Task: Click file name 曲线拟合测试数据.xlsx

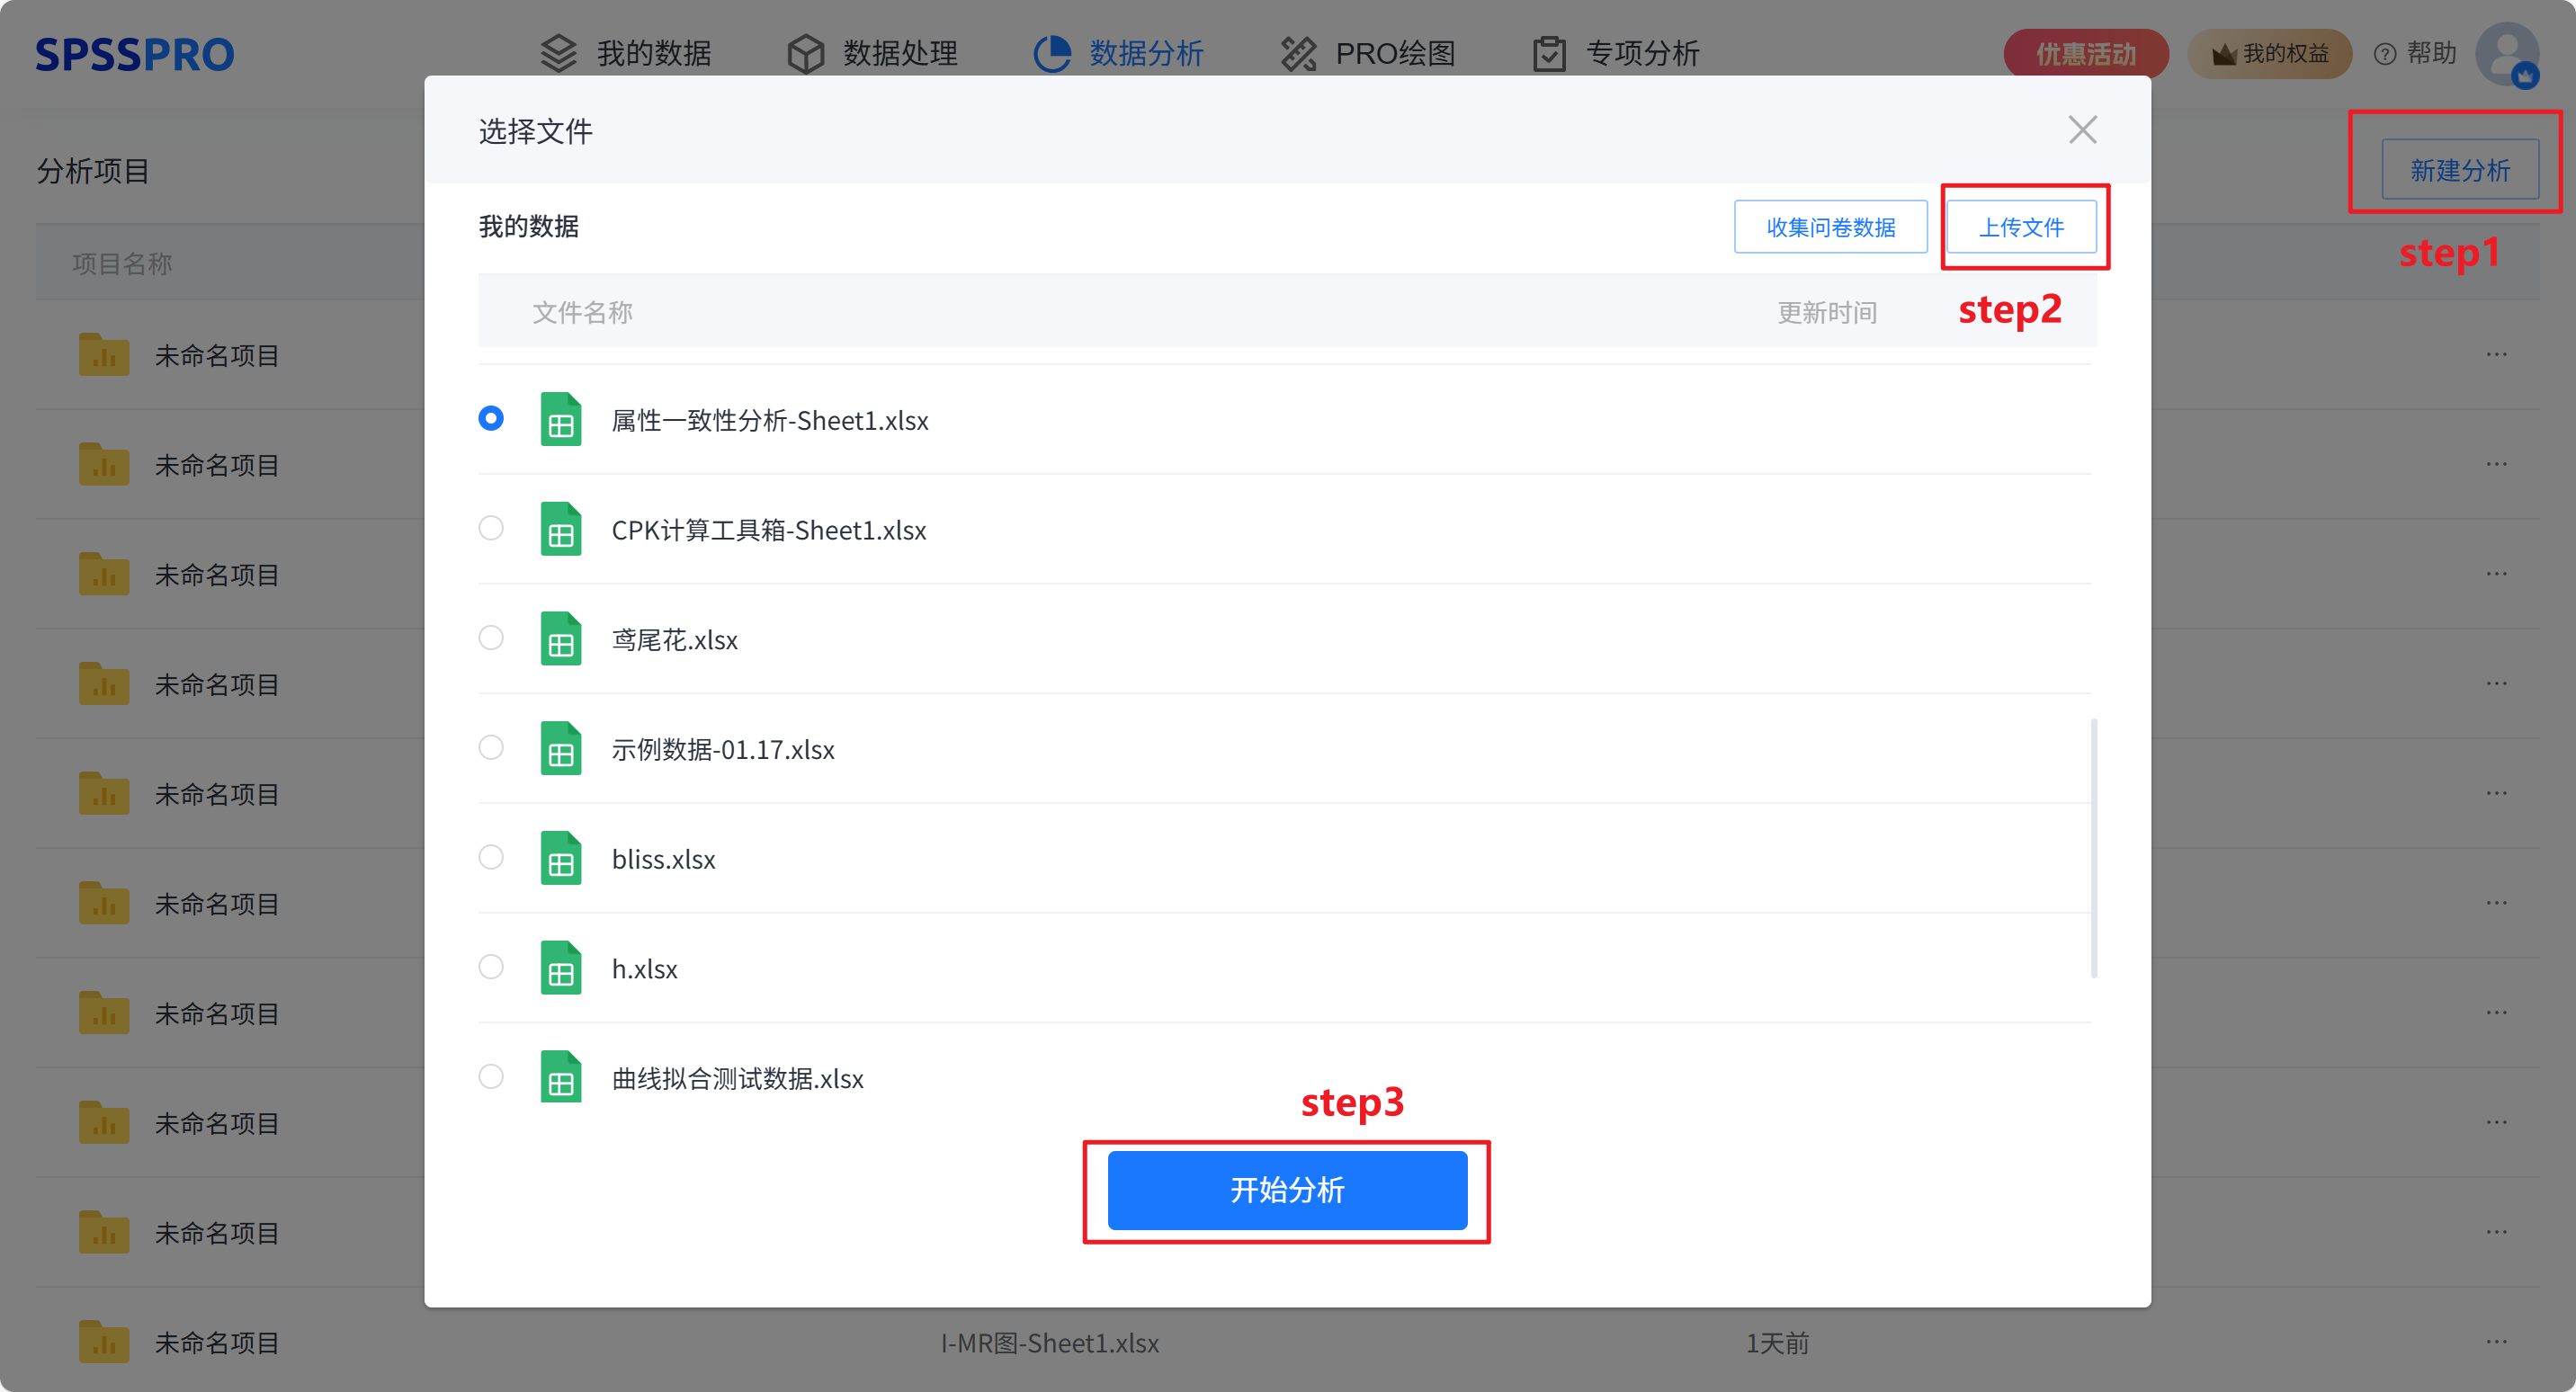Action: tap(738, 1079)
